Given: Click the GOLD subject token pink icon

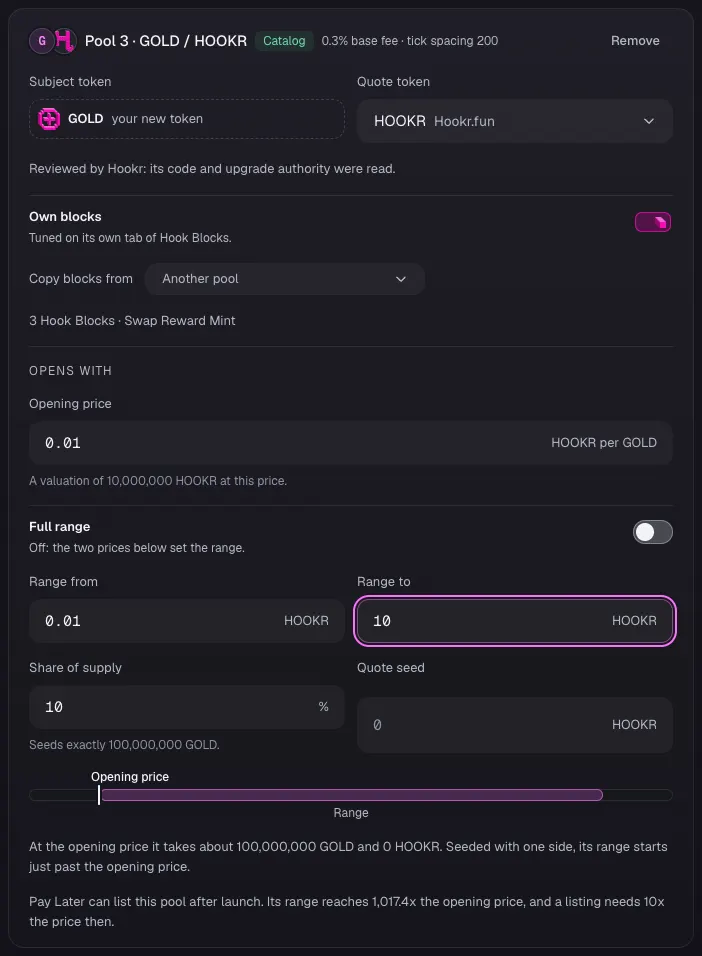Looking at the screenshot, I should 49,119.
